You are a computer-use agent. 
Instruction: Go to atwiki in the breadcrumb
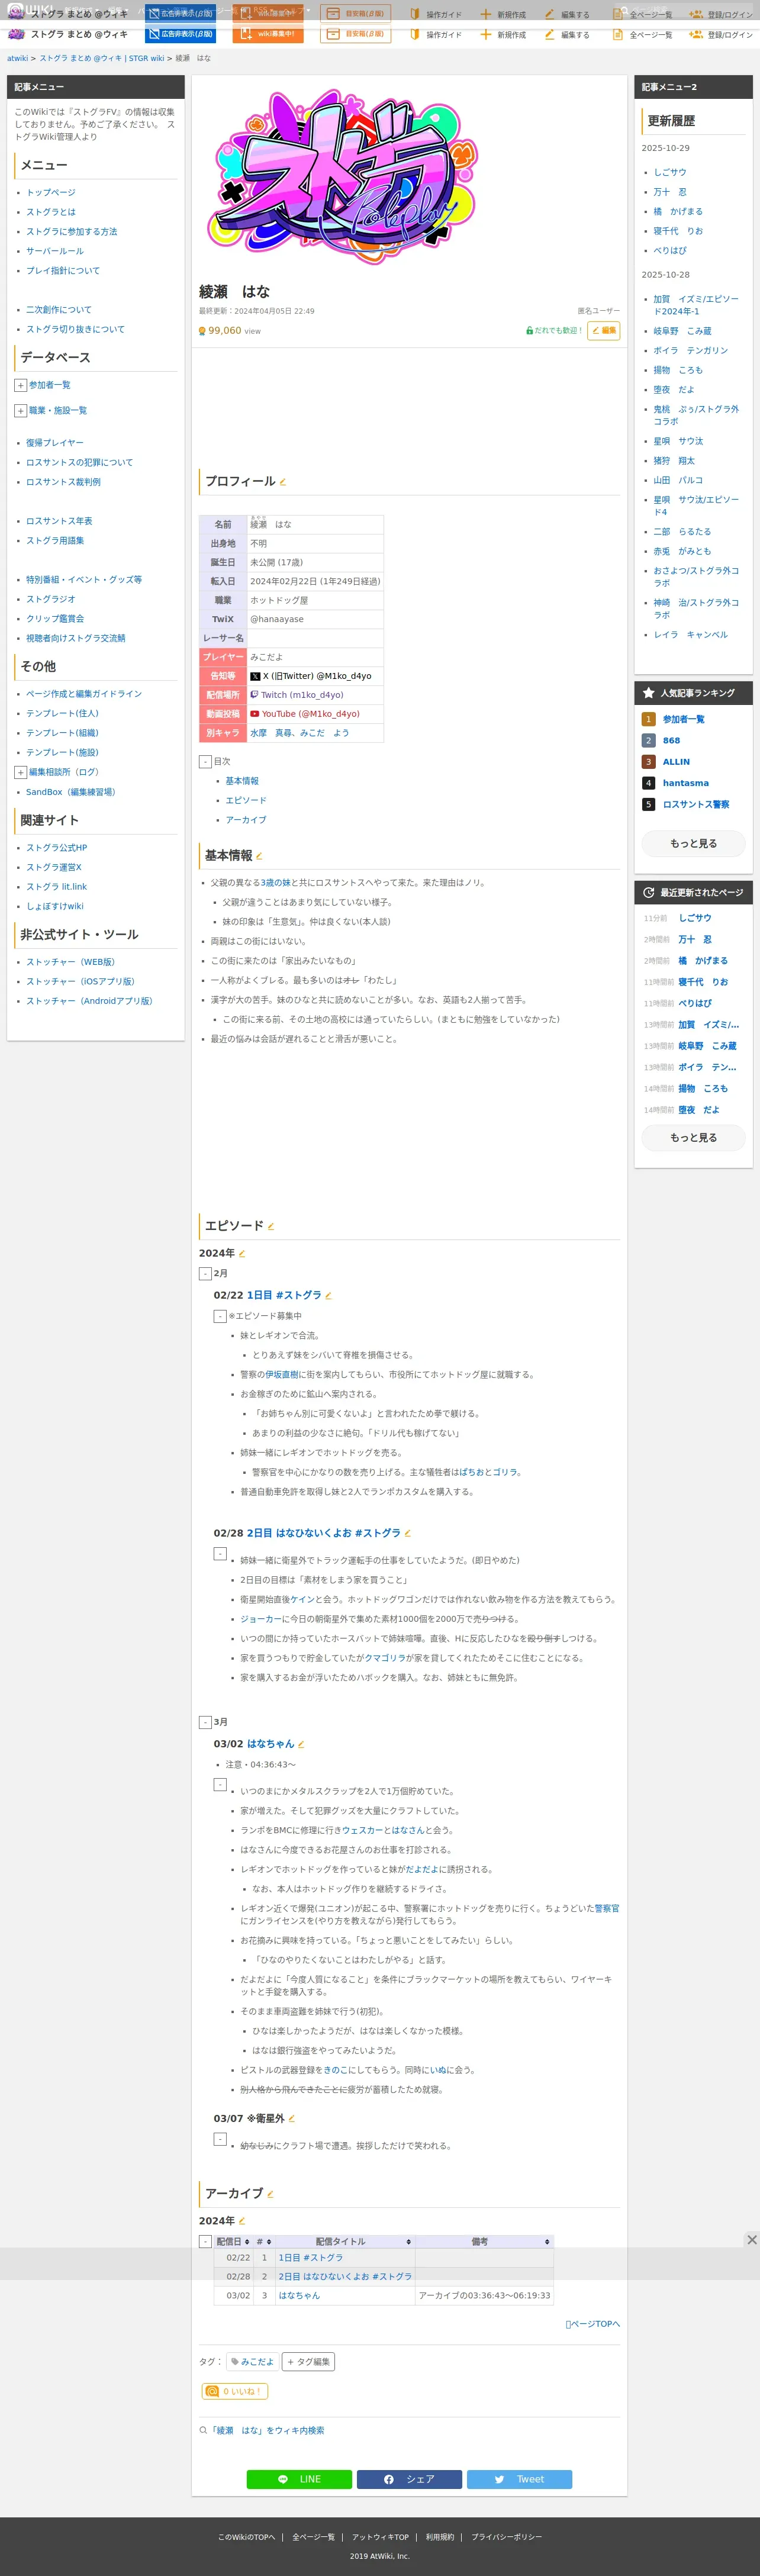tap(18, 58)
